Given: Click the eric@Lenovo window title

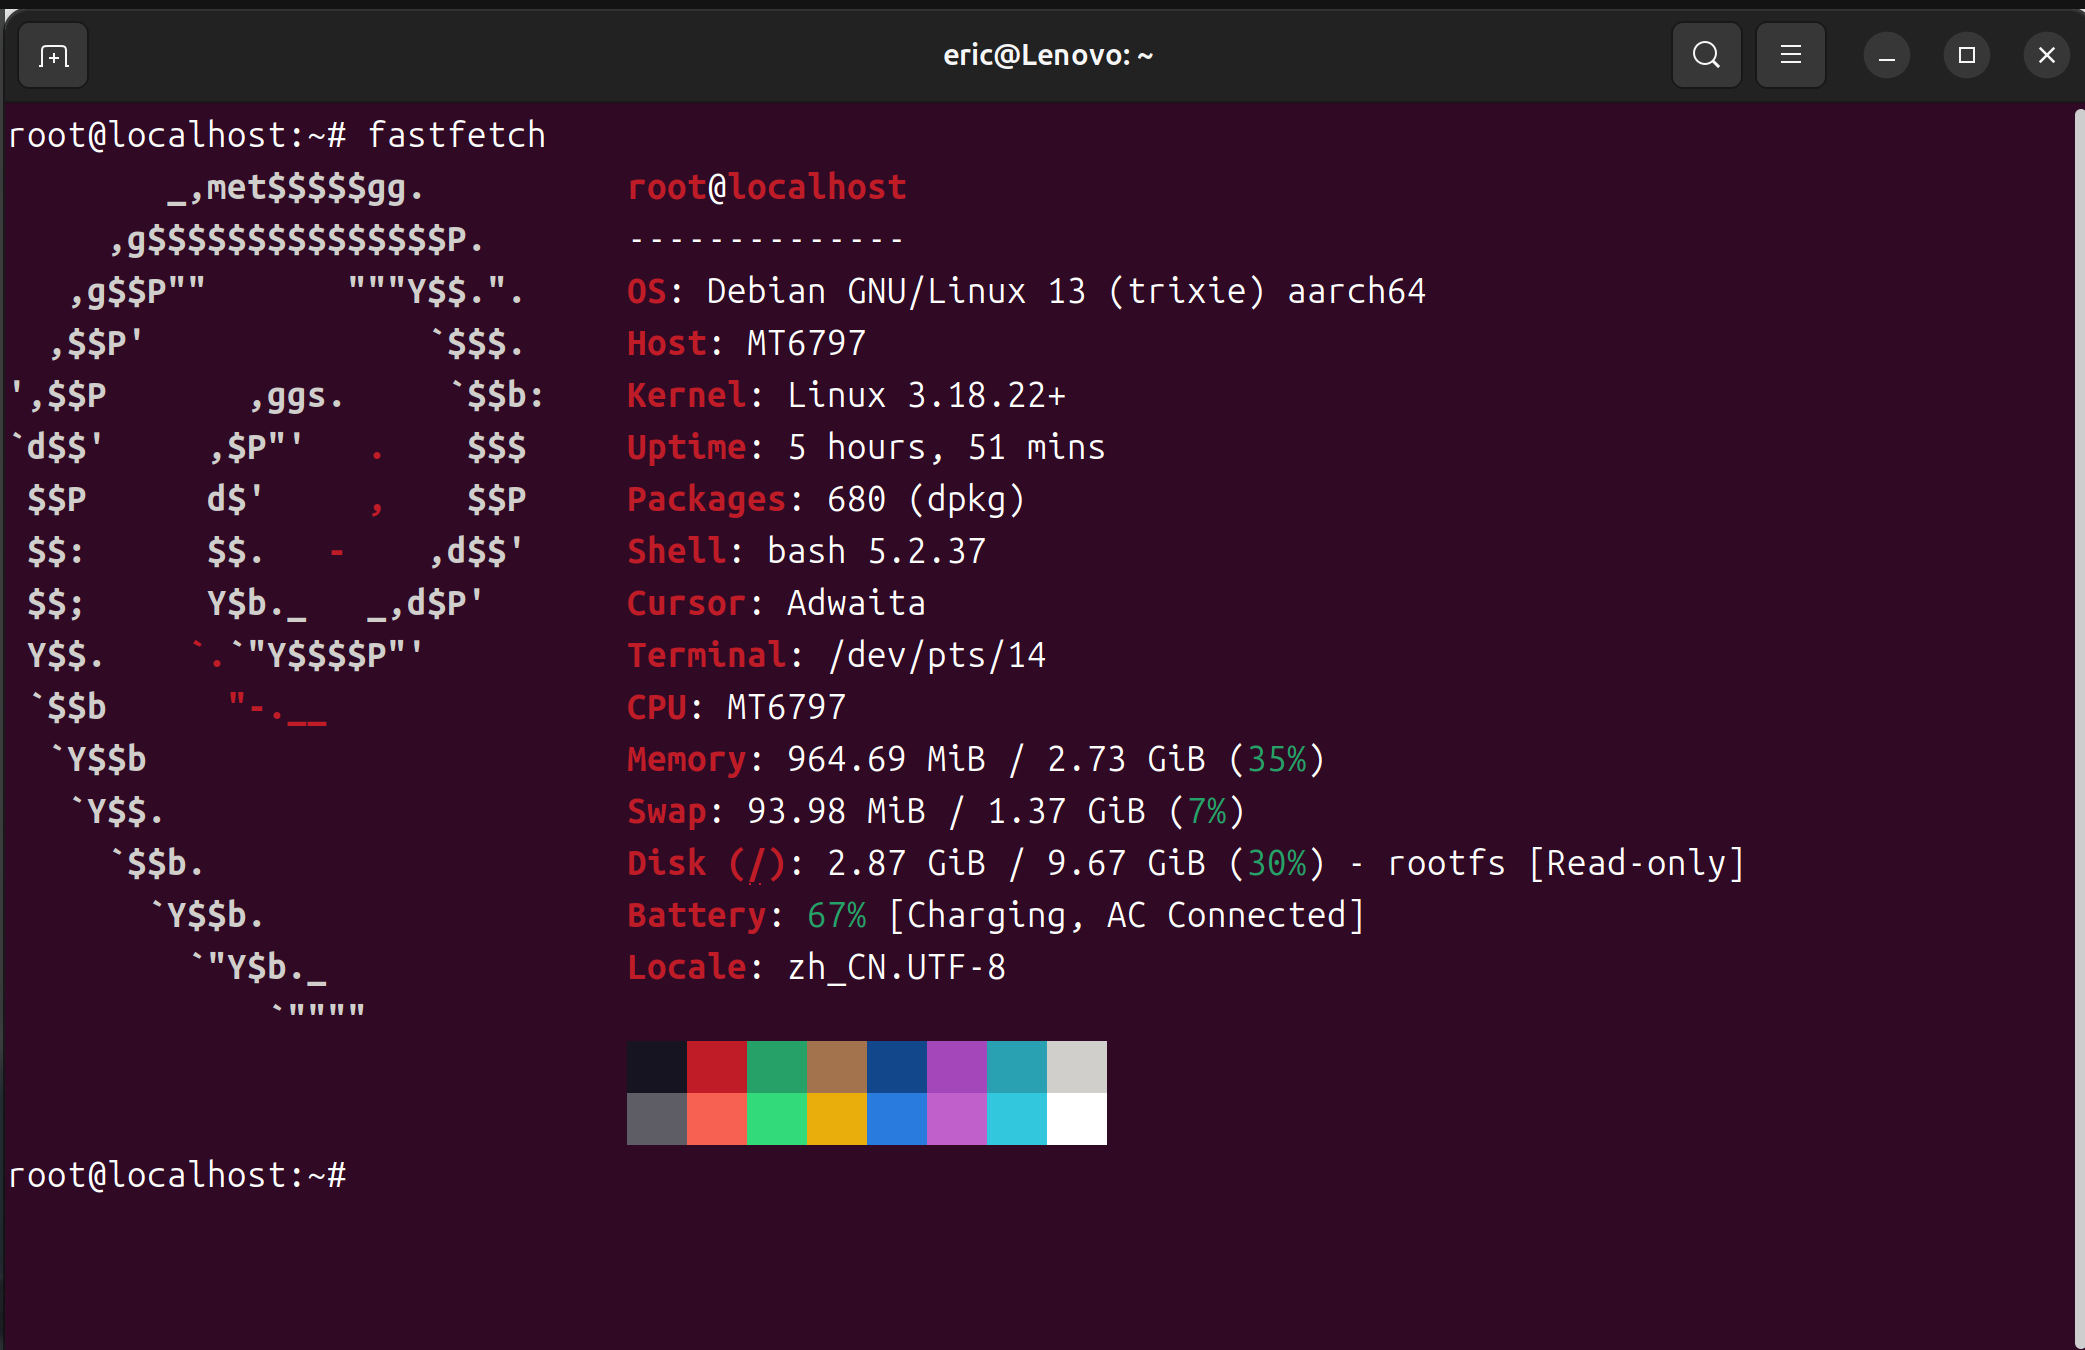Looking at the screenshot, I should (x=1047, y=55).
